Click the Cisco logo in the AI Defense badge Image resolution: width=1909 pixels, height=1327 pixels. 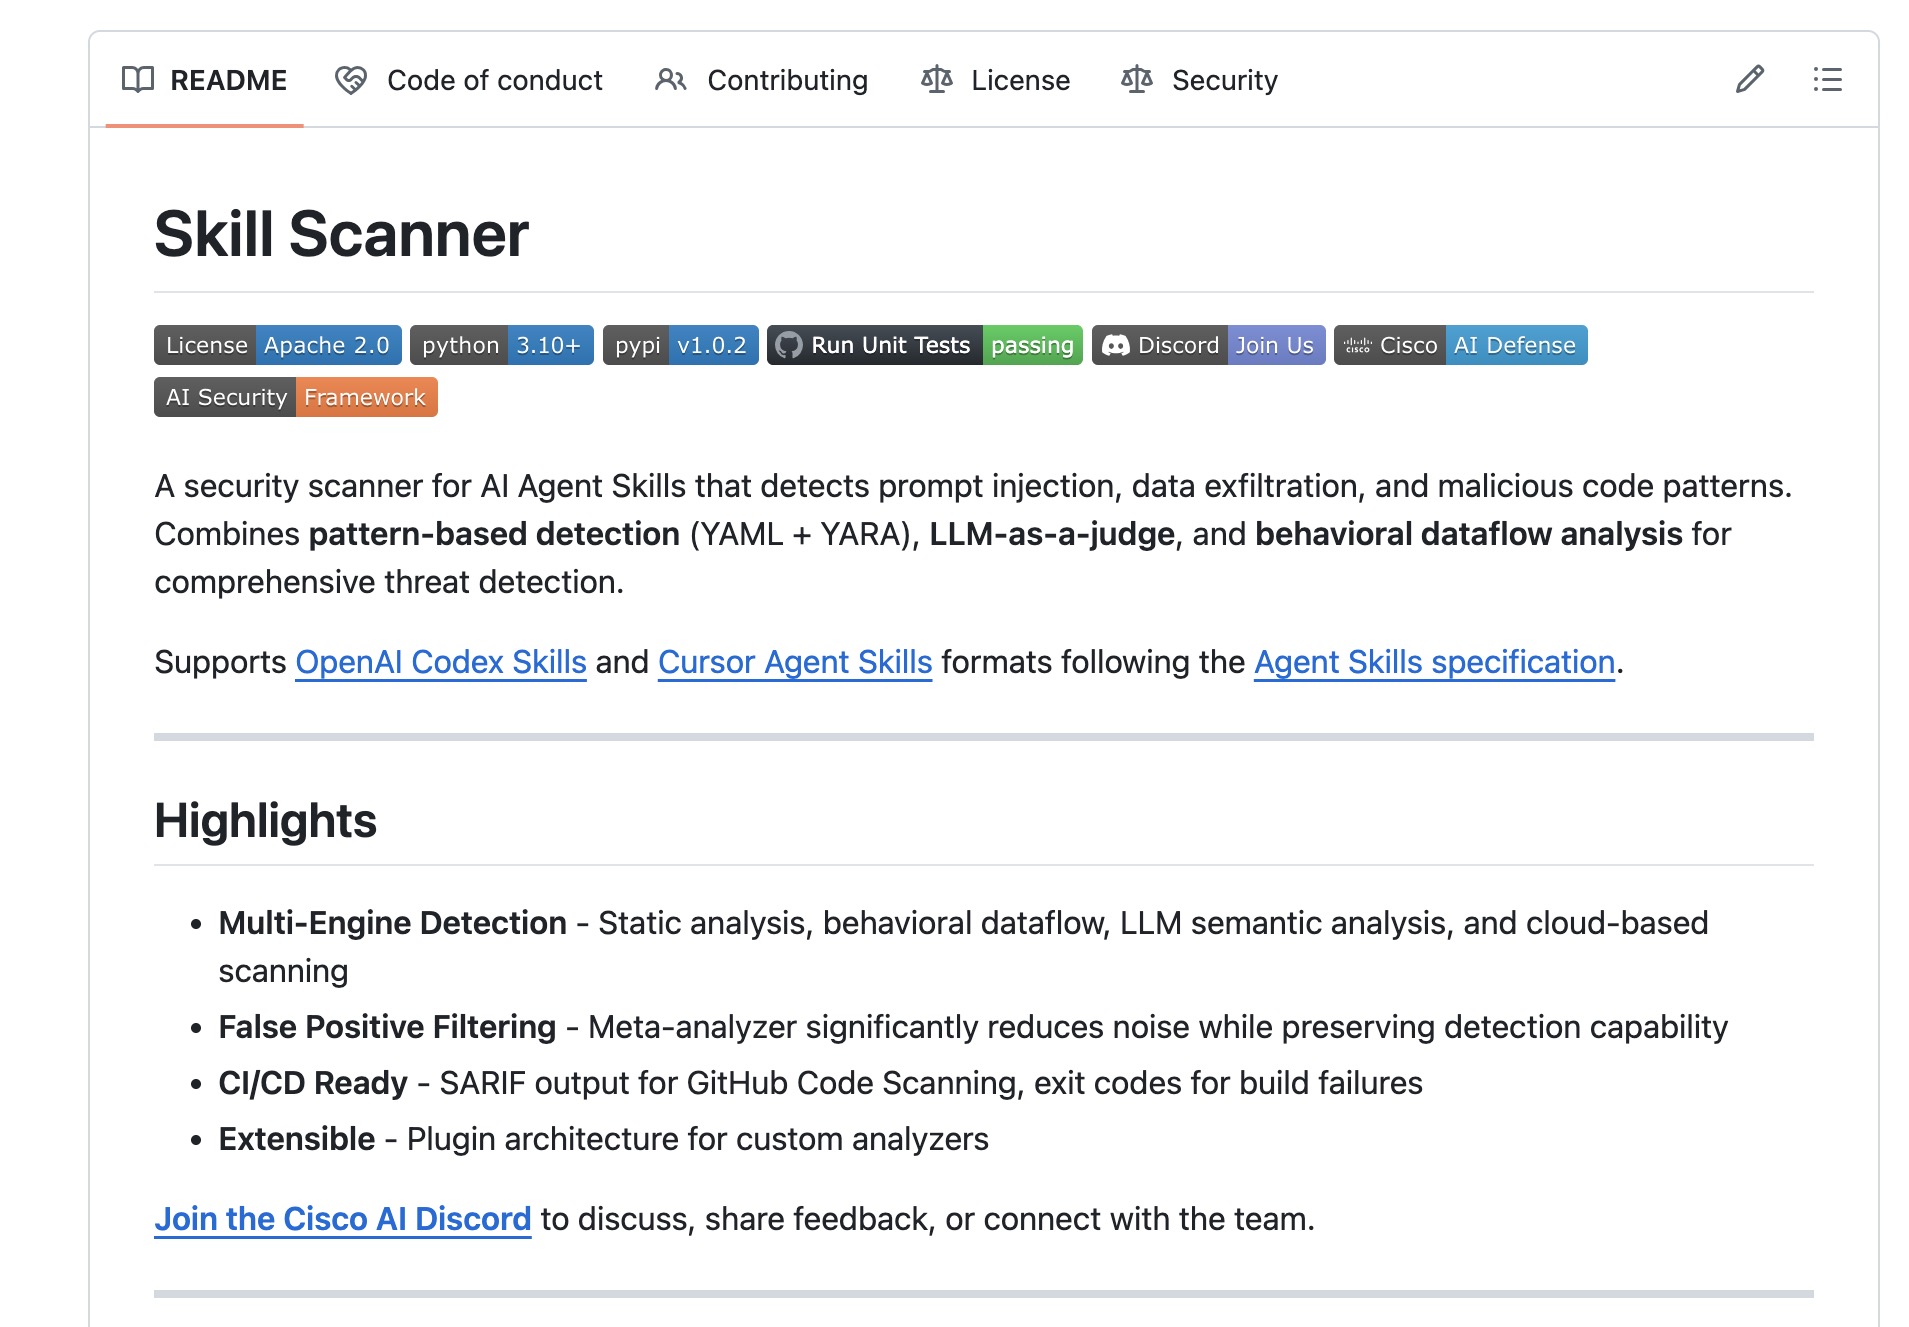1358,345
